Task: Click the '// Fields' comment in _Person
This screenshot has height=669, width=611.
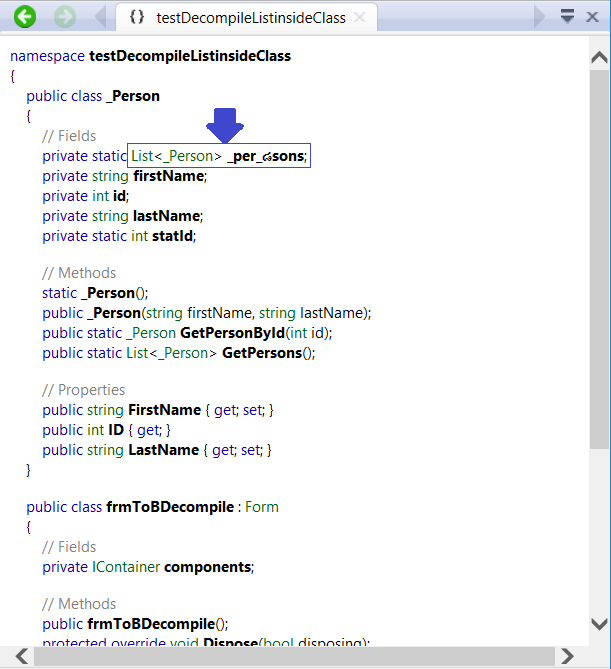Action: pyautogui.click(x=69, y=136)
